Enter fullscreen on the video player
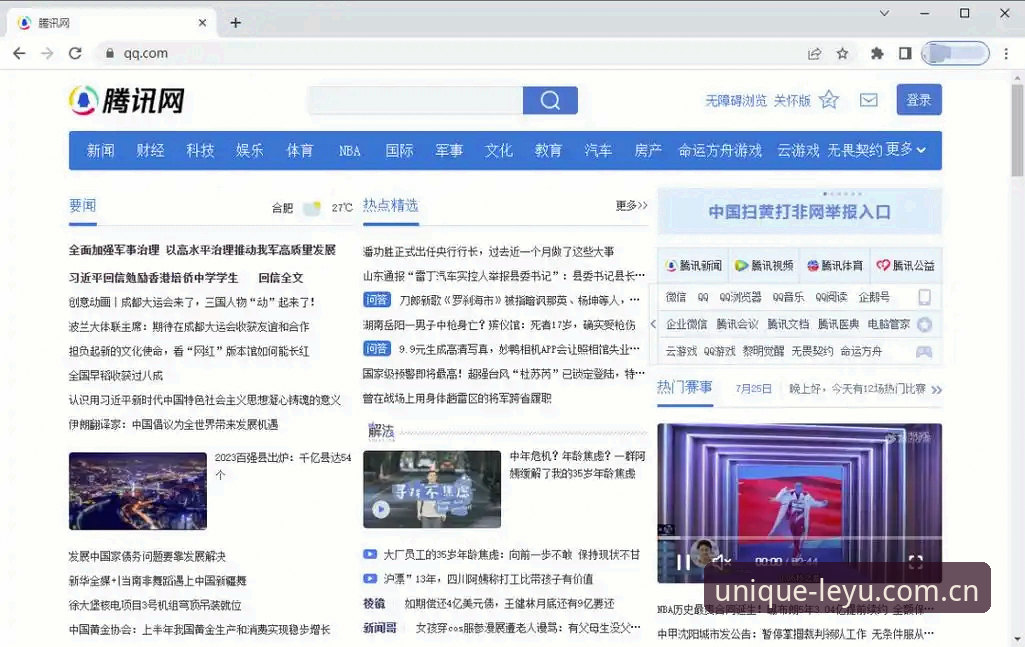 coord(915,561)
